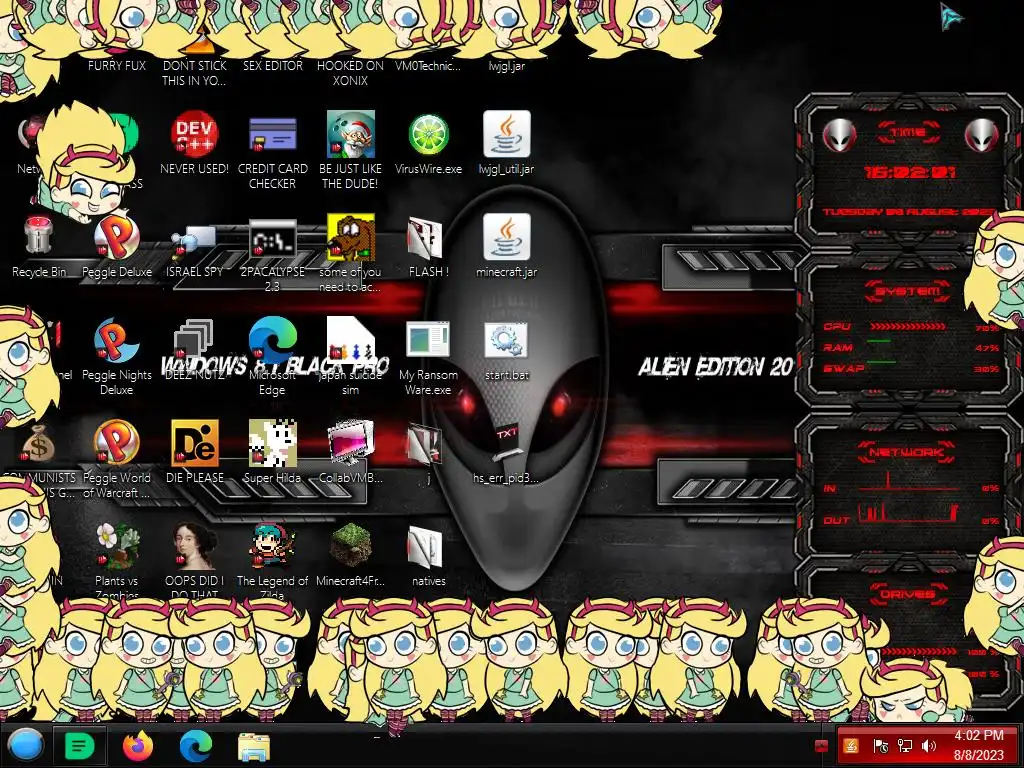The image size is (1024, 768).
Task: Open the some of you need to ac... icon
Action: (351, 238)
